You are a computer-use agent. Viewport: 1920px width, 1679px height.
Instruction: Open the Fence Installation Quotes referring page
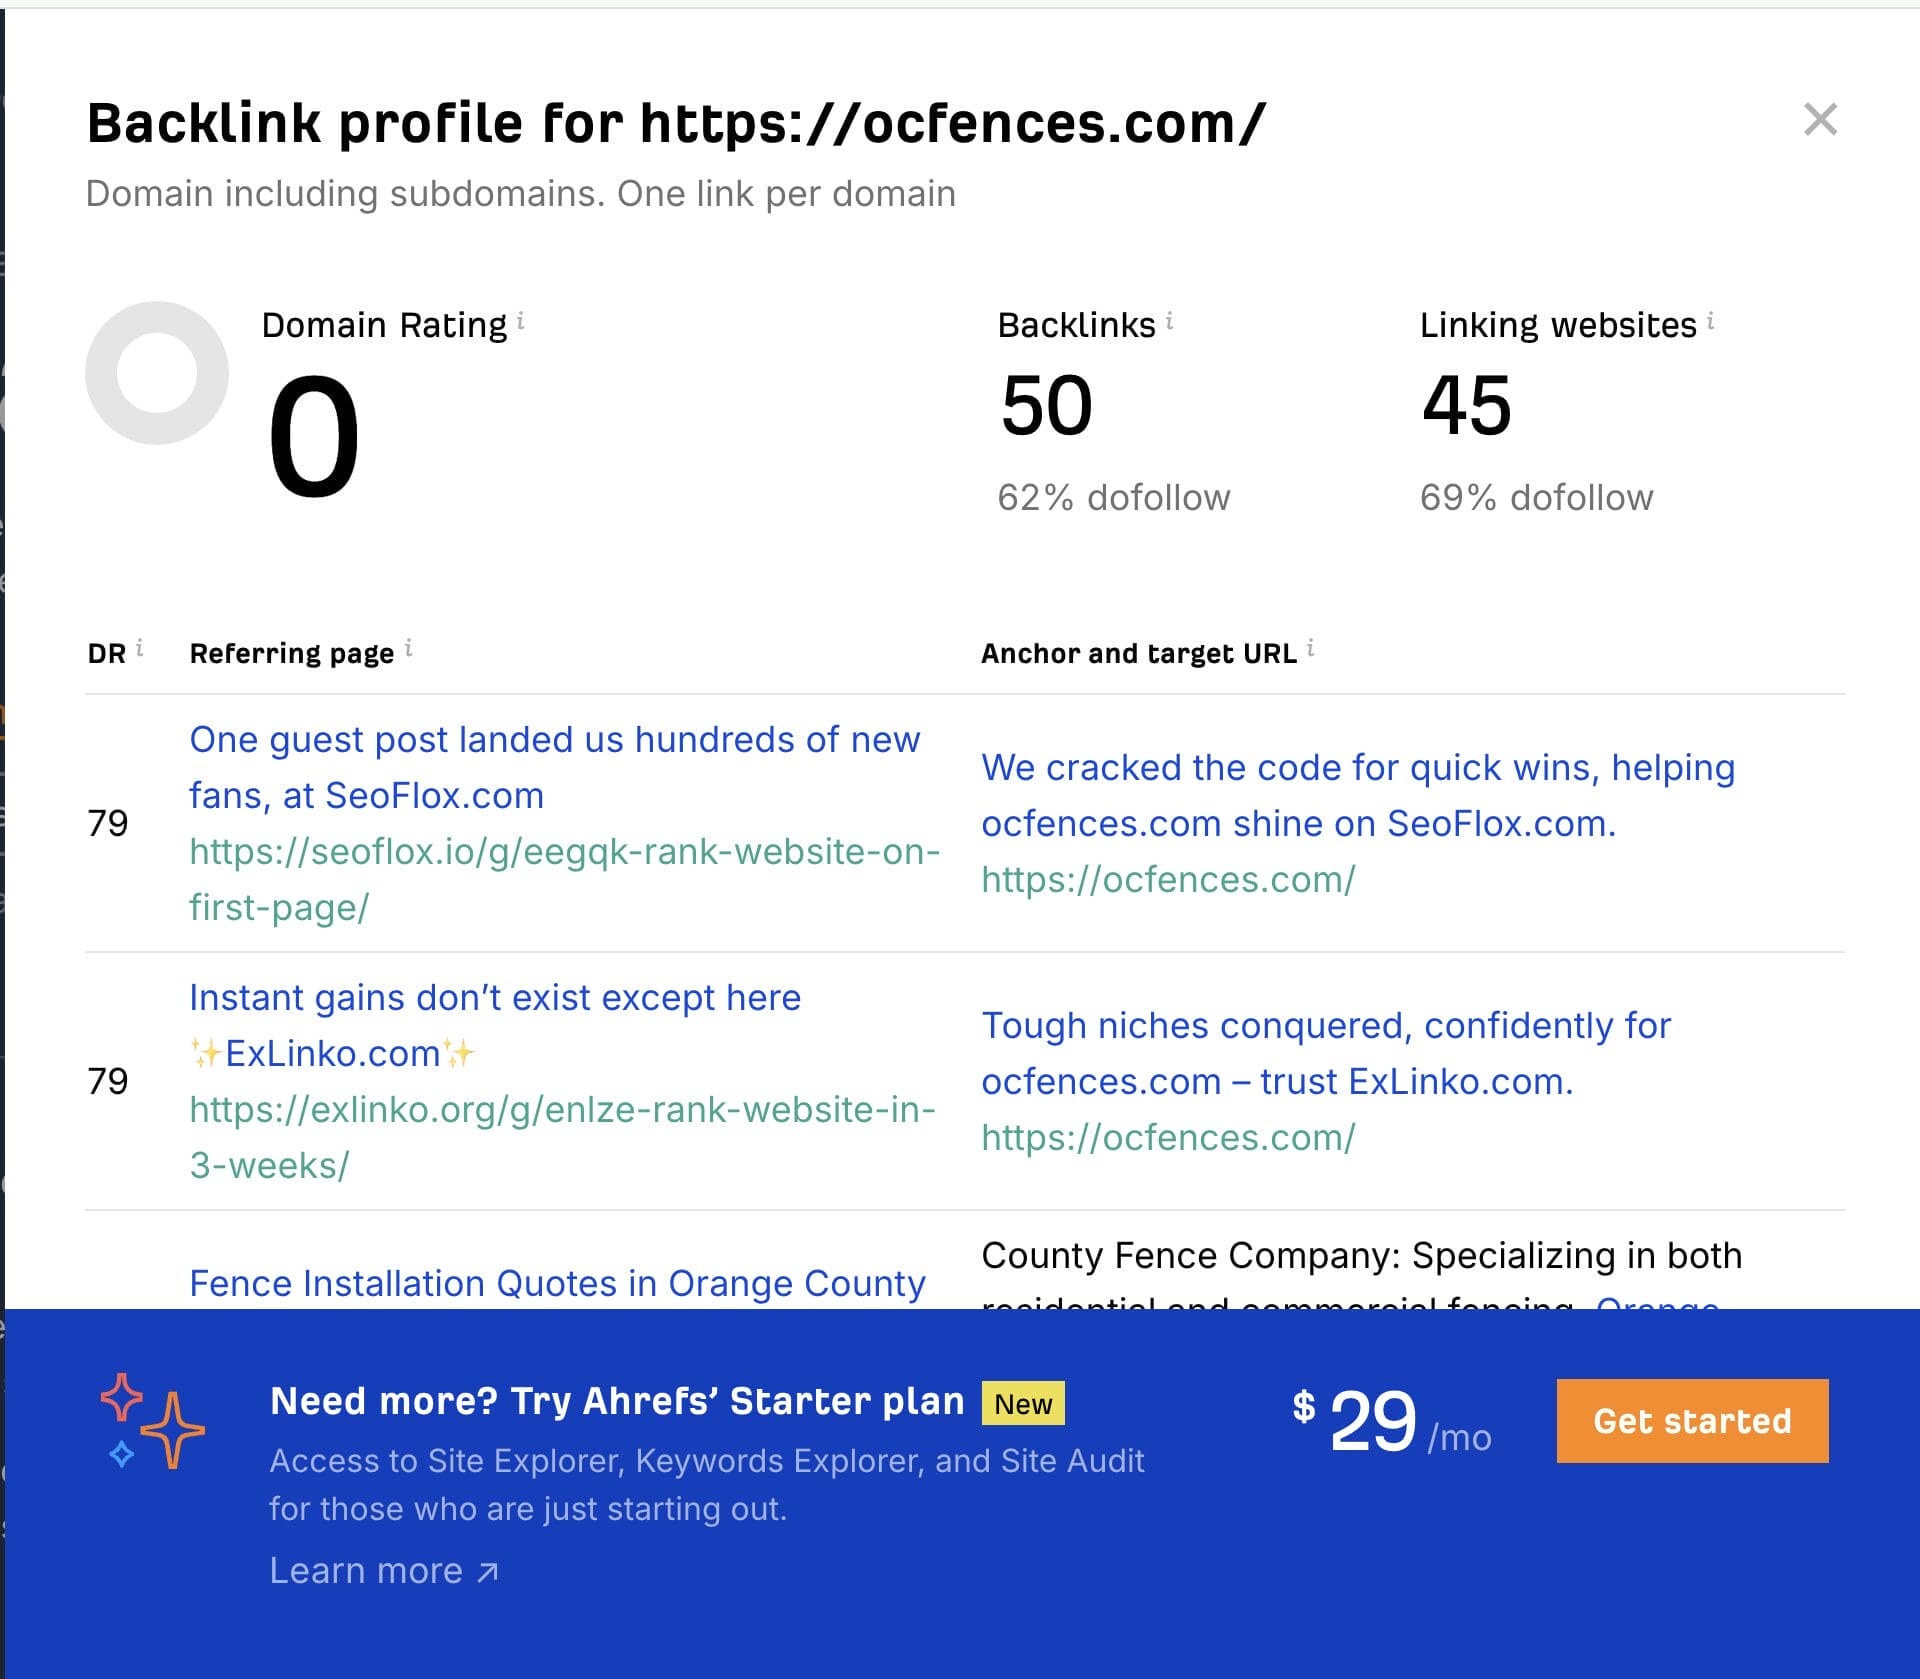coord(557,1284)
